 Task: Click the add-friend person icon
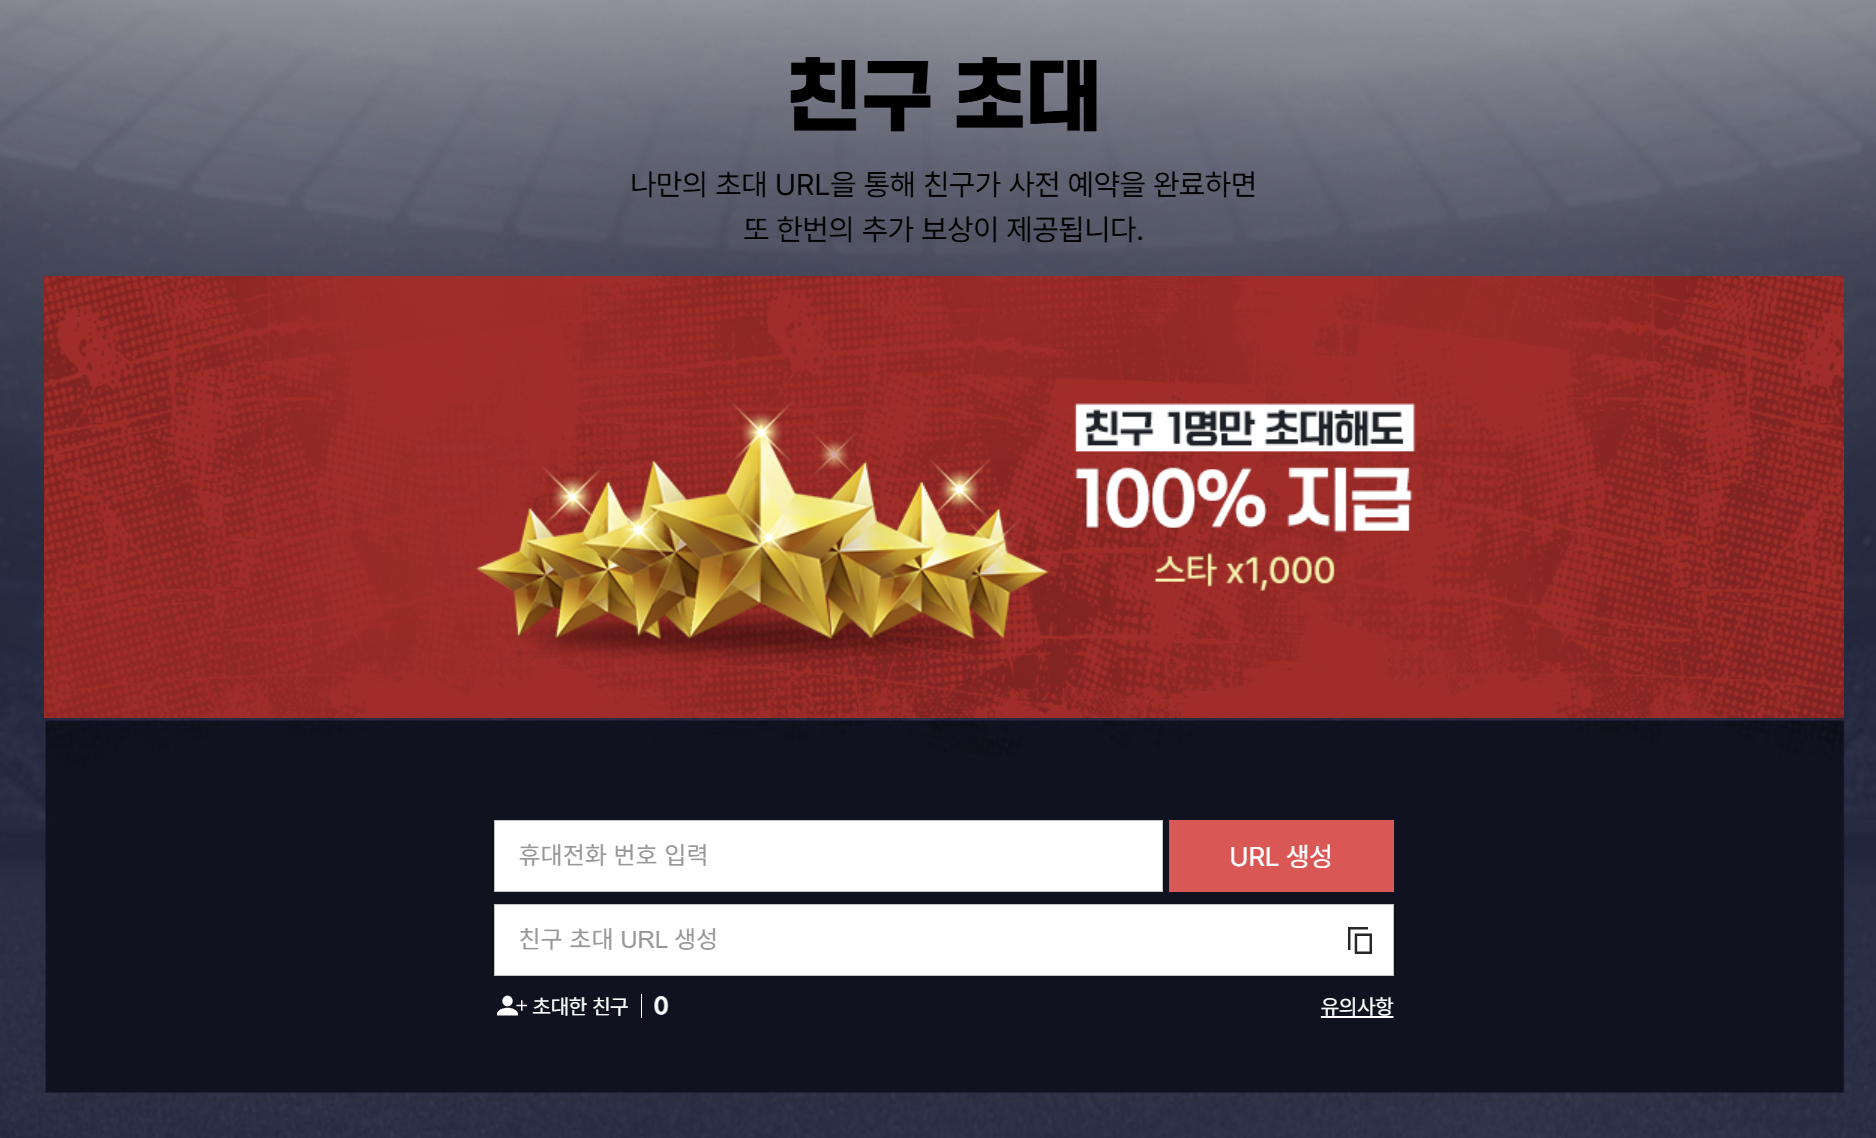tap(511, 1006)
